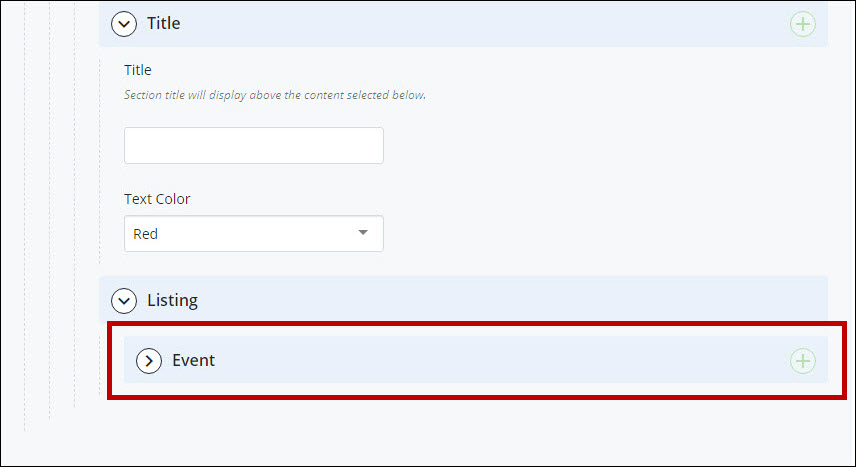Open the Text Color dropdown
Viewport: 856px width, 467px height.
tap(254, 234)
